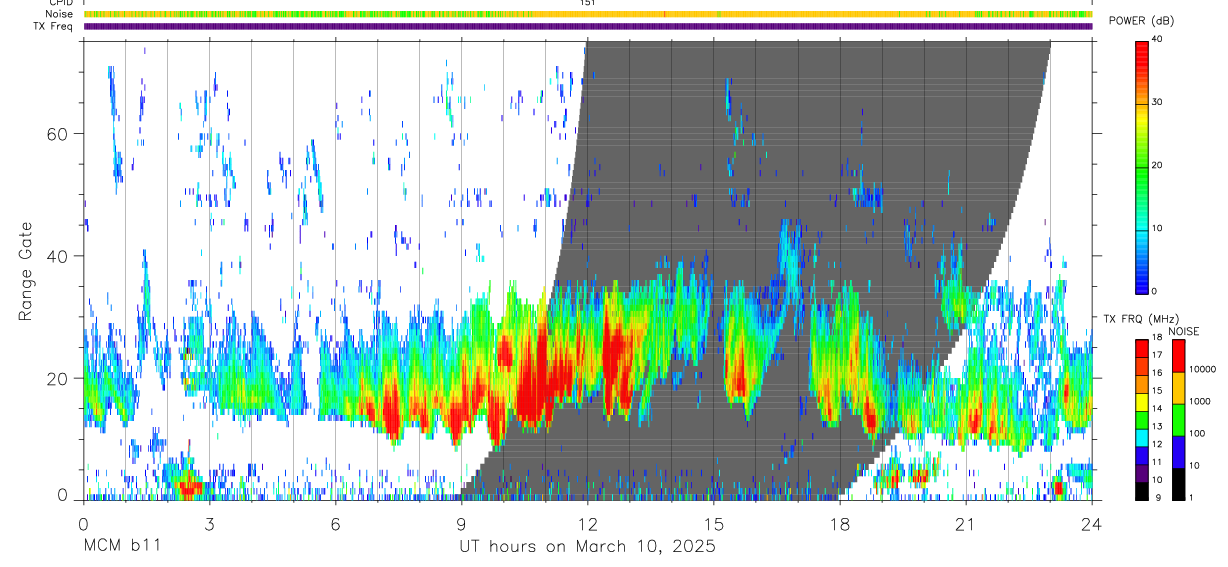Select the 24 hour tick on the x-axis
Screen dimensions: 1228x567
pyautogui.click(x=1091, y=524)
